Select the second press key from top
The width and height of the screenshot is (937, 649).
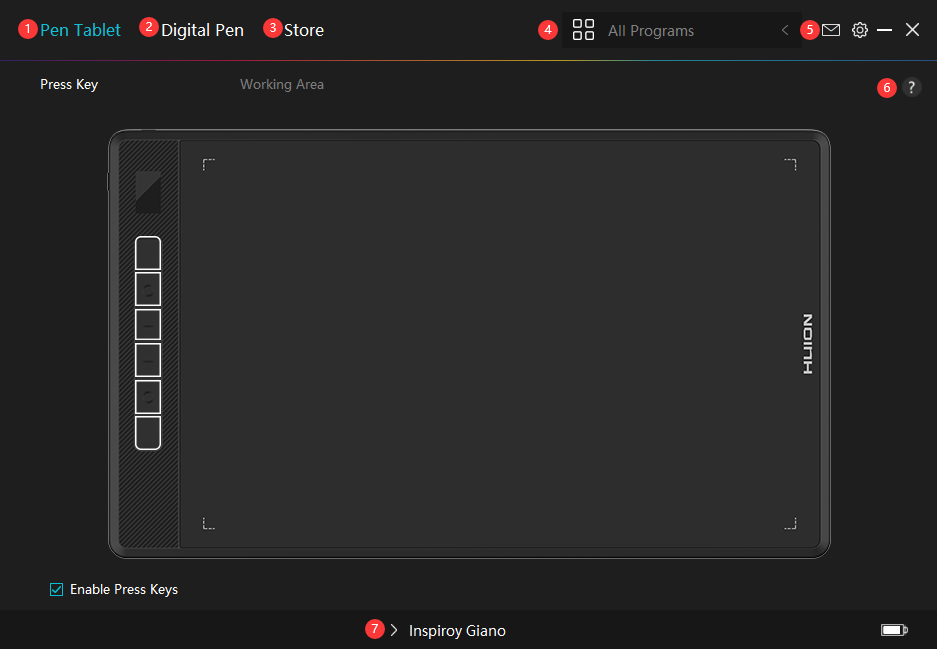pos(148,289)
